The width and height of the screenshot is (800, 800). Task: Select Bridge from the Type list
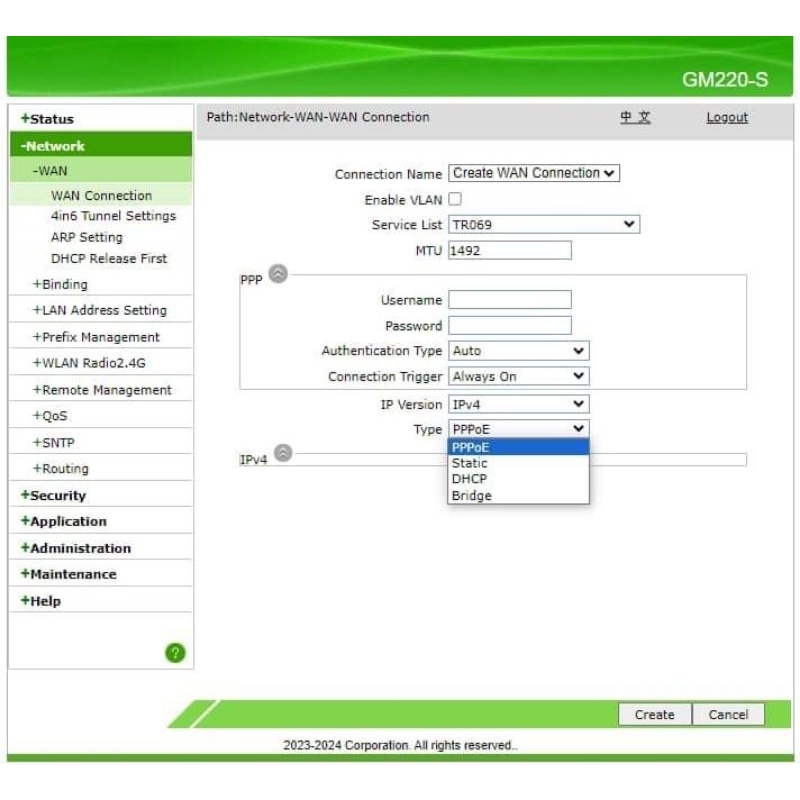472,496
